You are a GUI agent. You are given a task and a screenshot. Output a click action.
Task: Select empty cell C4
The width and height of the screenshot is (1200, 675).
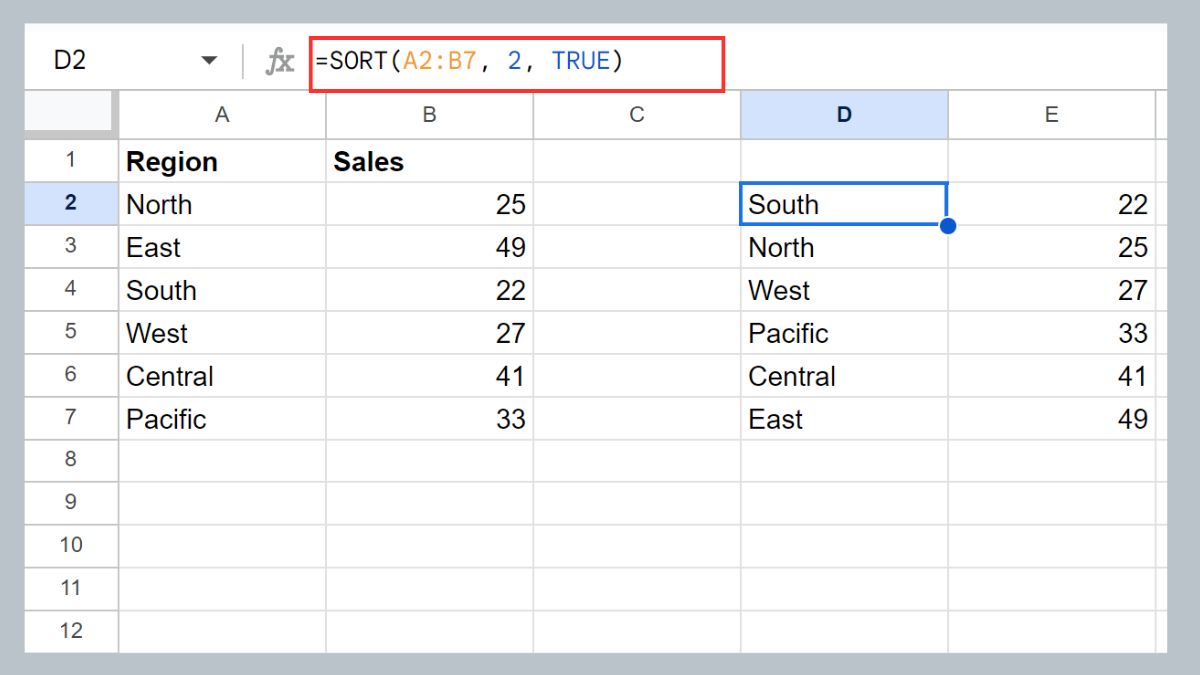(x=636, y=290)
